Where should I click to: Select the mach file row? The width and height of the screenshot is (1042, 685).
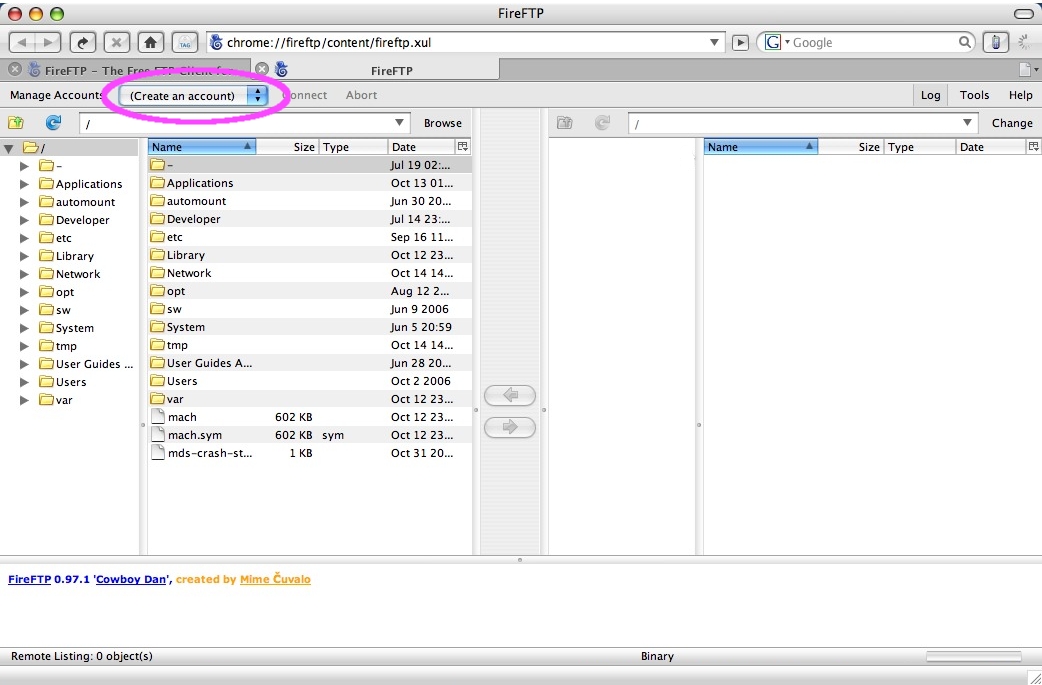[x=310, y=417]
